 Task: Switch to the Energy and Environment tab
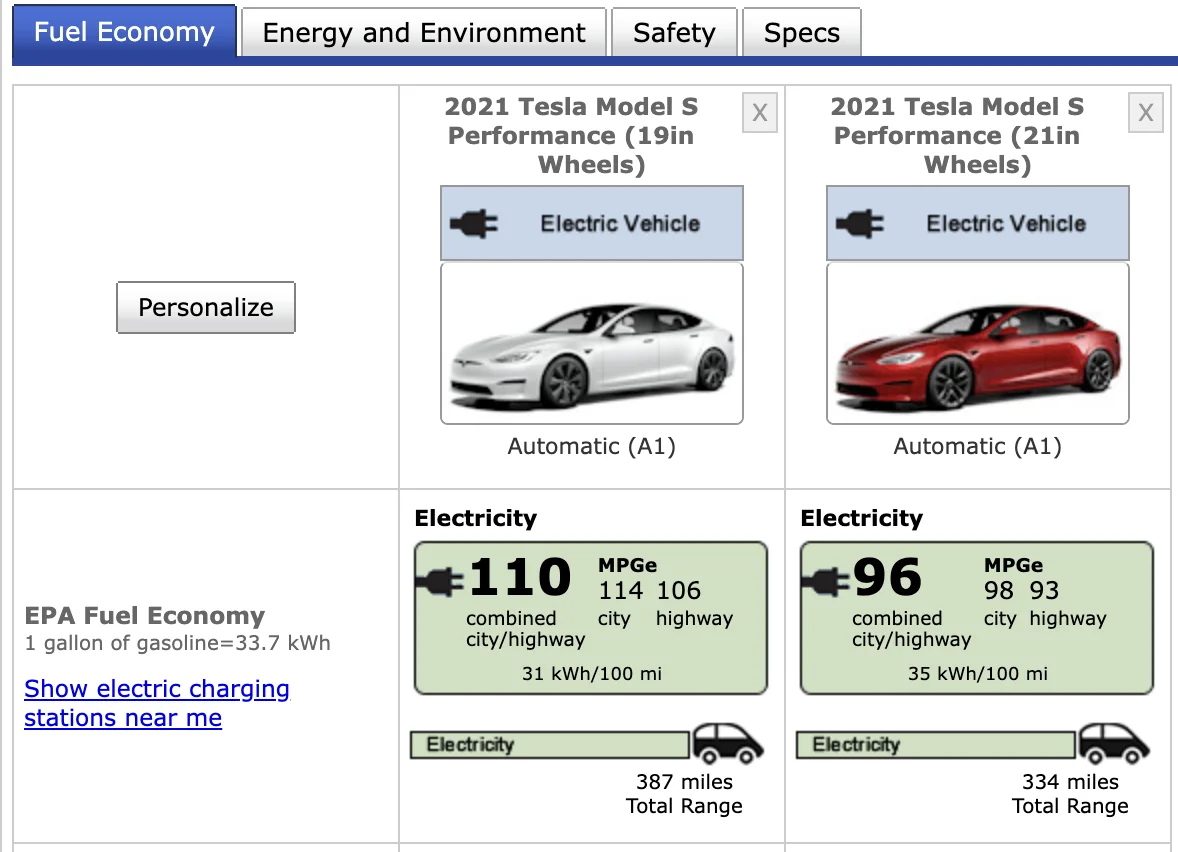(422, 32)
